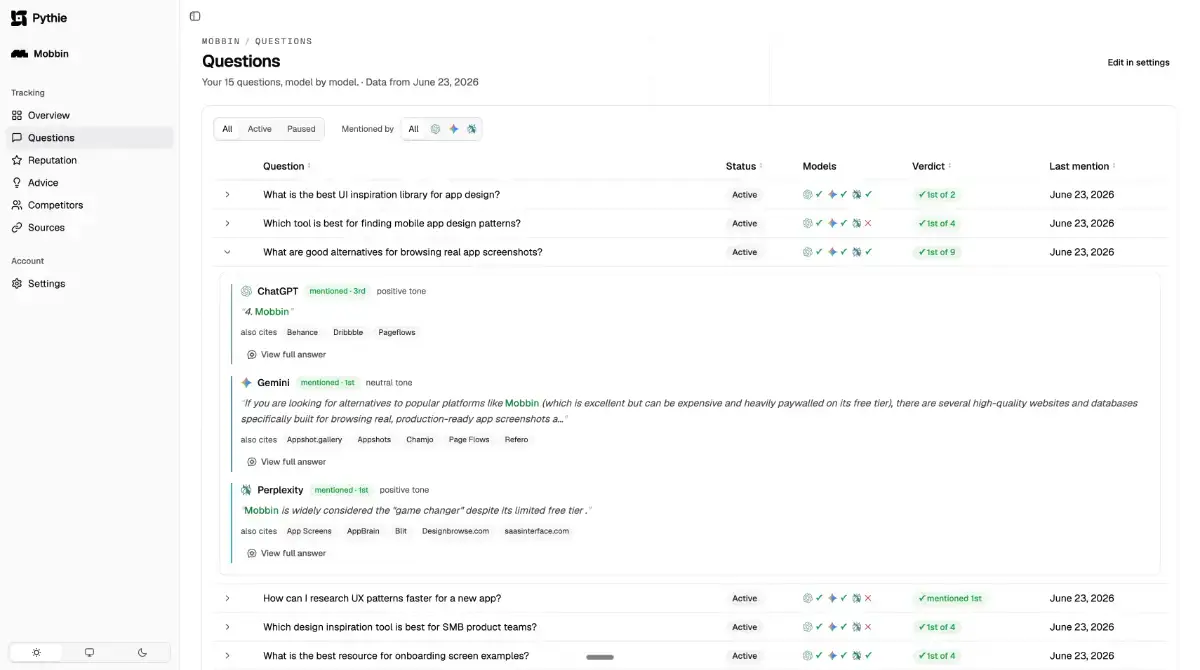Click the horizontal scrollbar handle at bottom

pyautogui.click(x=600, y=657)
